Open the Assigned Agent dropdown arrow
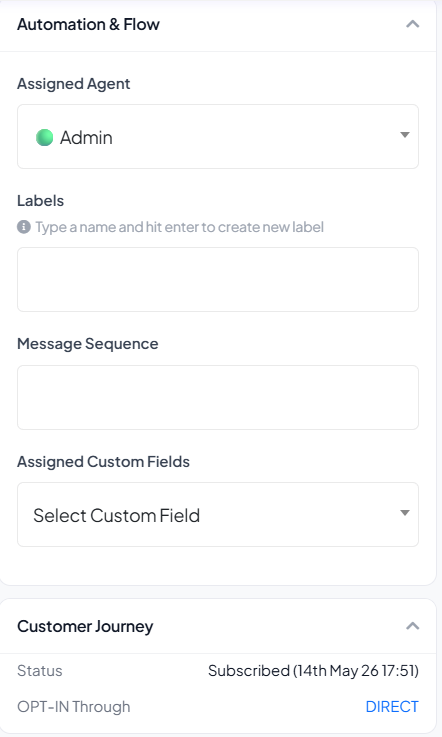442x737 pixels. click(404, 135)
